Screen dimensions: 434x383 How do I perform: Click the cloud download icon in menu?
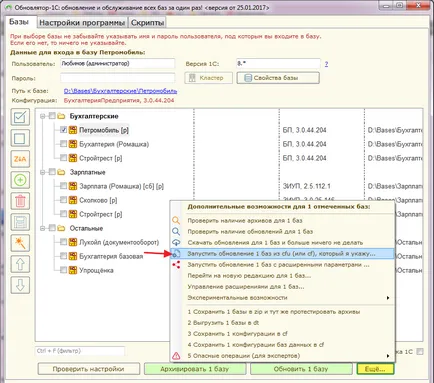[x=176, y=242]
